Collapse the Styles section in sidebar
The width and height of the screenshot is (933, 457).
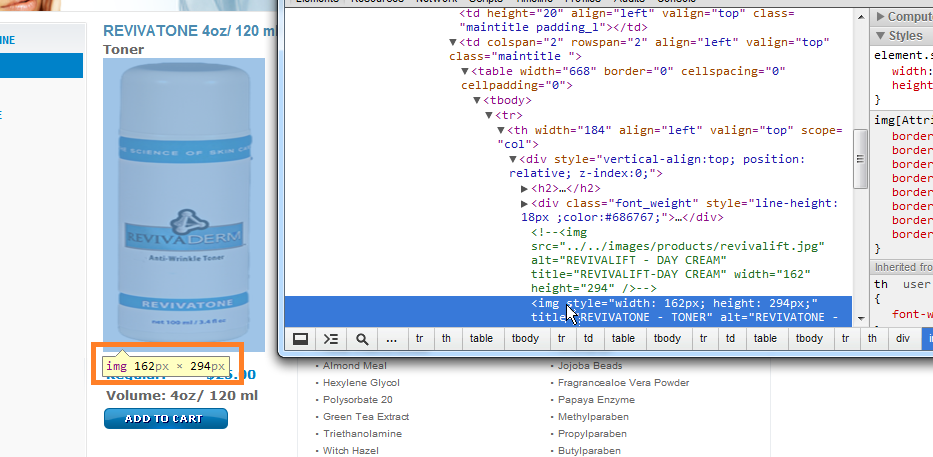coord(881,36)
